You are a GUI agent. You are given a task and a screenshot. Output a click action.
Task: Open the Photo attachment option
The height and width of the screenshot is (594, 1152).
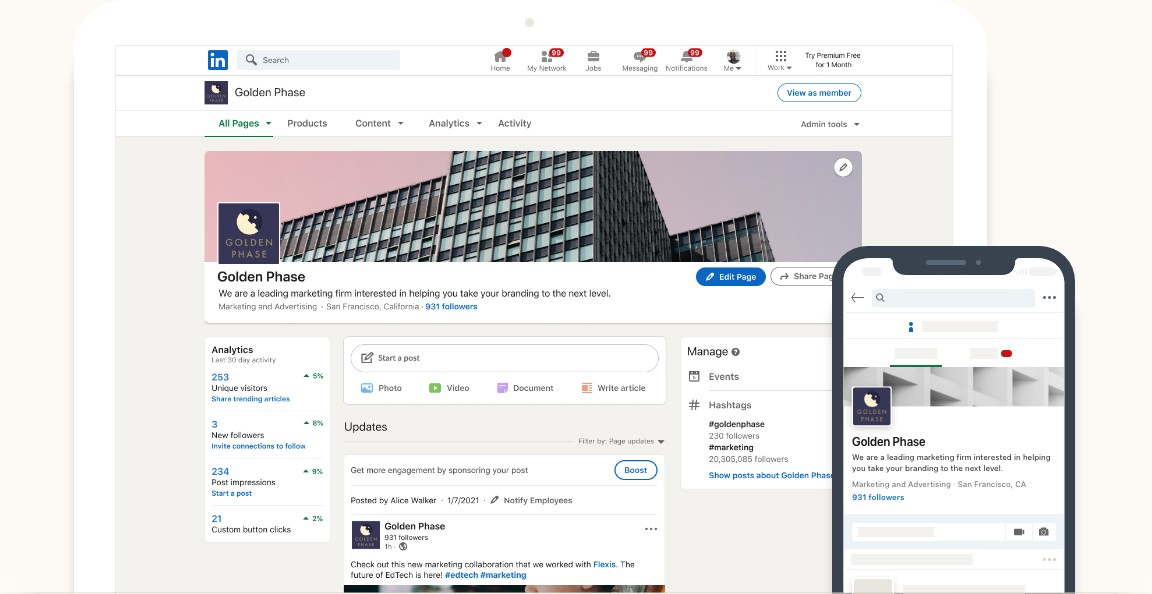pos(369,388)
